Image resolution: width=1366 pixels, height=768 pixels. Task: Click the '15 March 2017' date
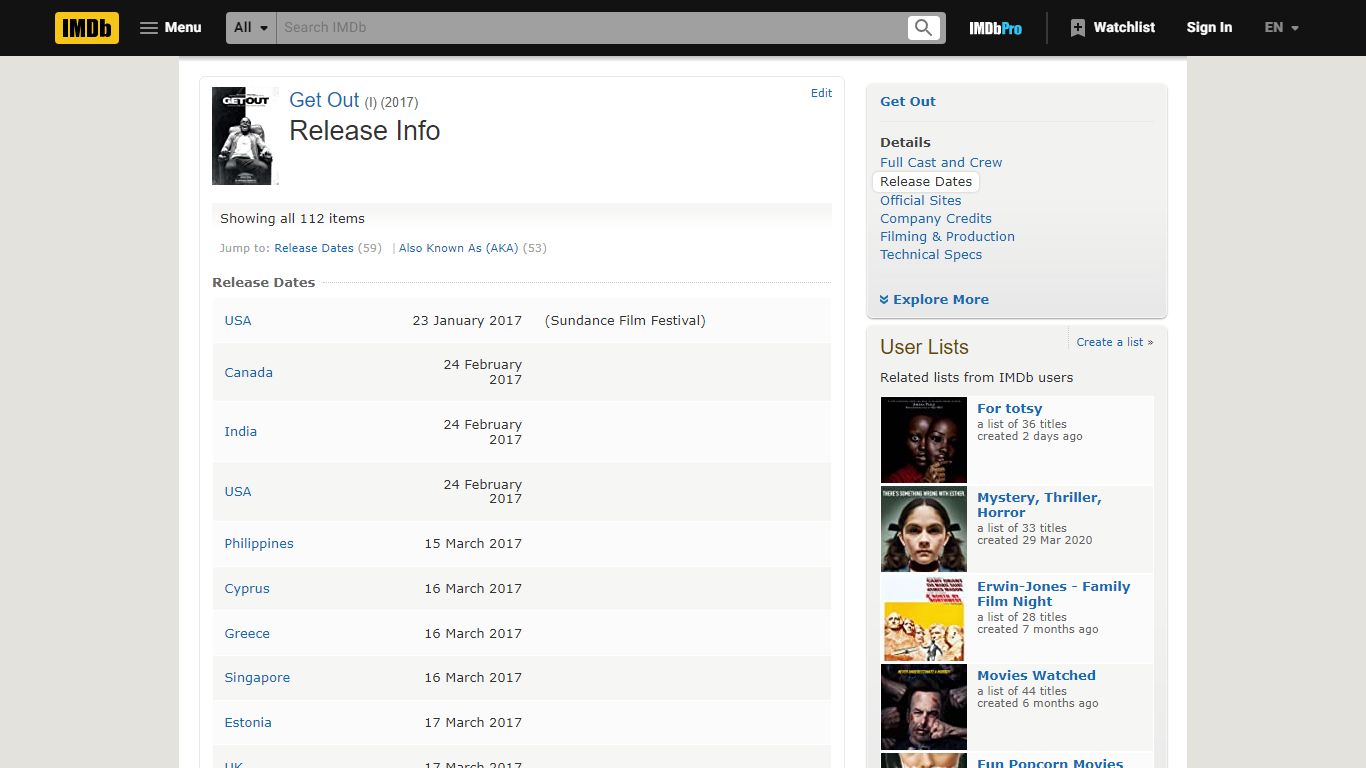[473, 544]
